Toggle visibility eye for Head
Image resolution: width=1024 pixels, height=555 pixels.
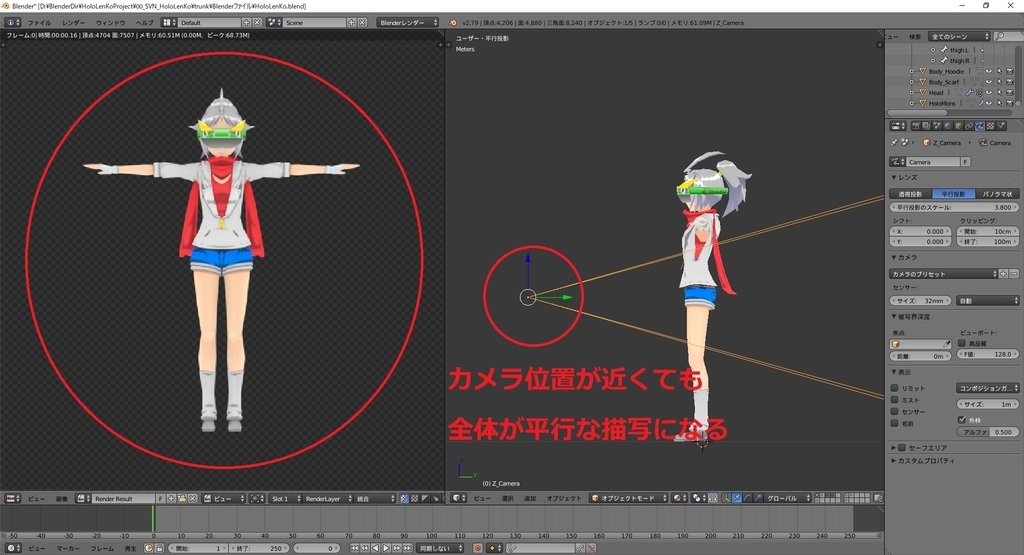pos(989,93)
